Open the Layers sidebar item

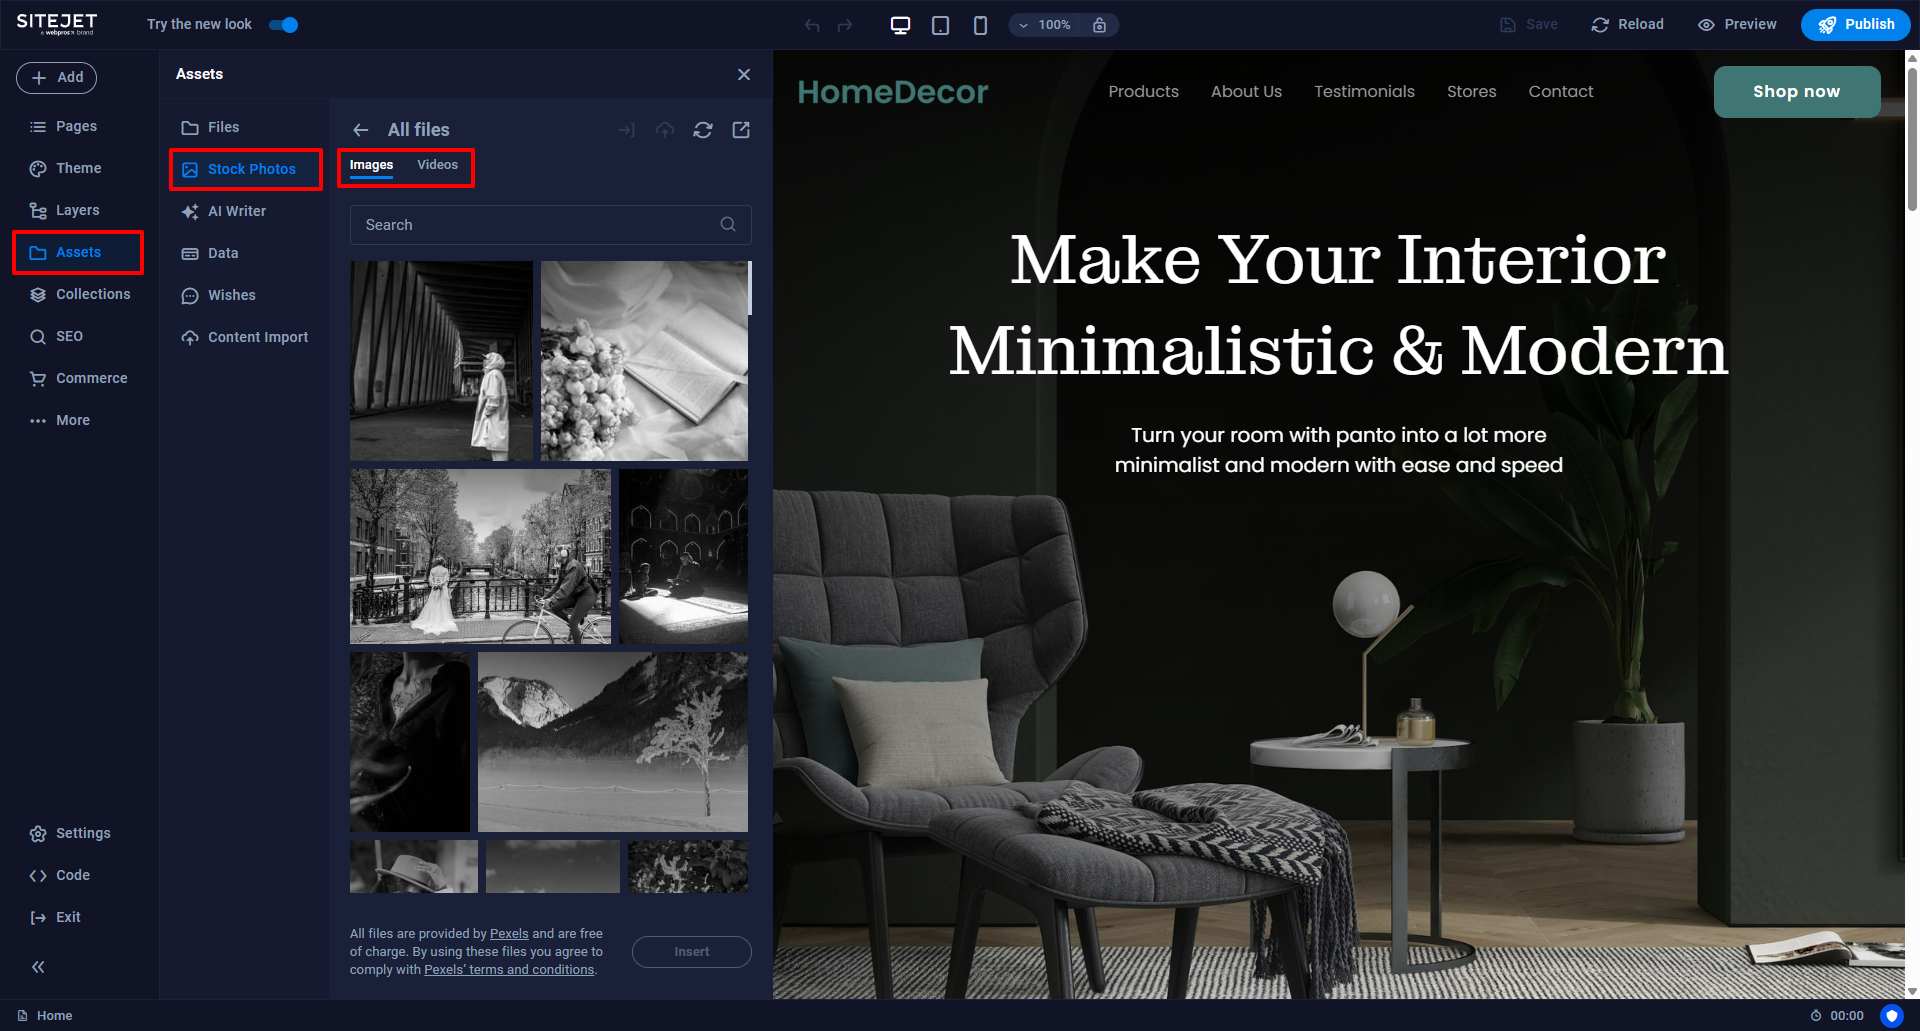65,210
